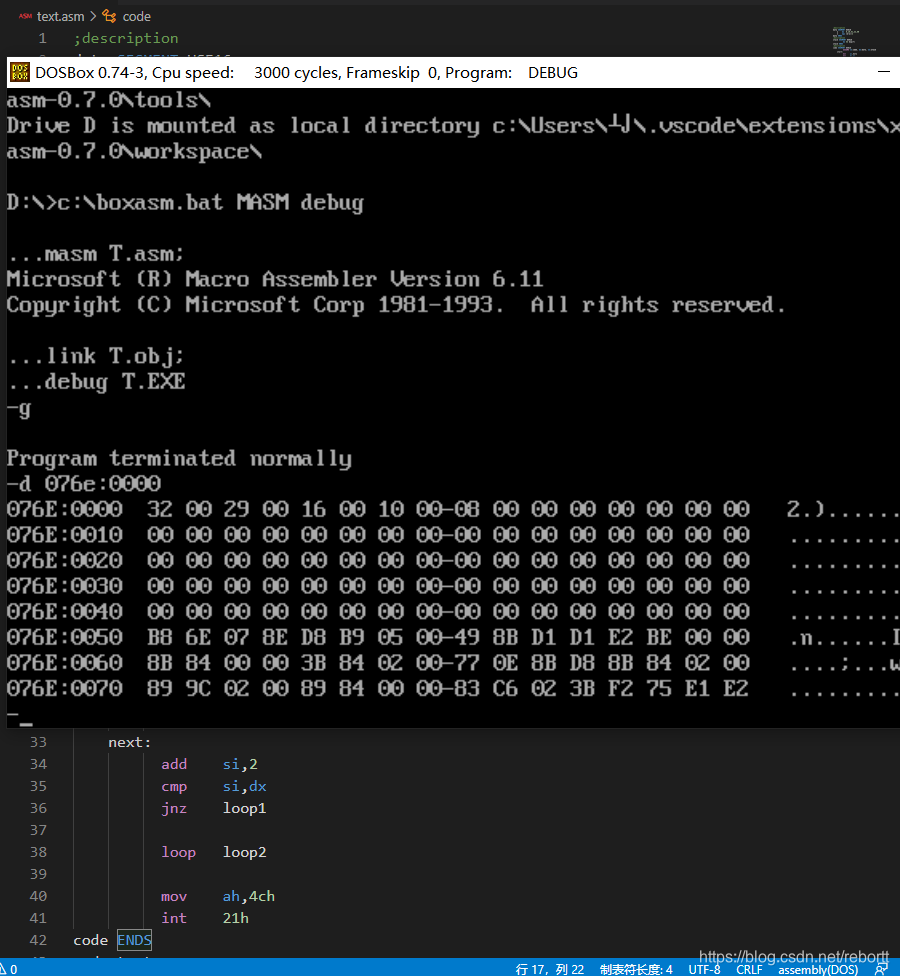The image size is (900, 976).
Task: Minimize the DOSBox window
Action: click(883, 72)
